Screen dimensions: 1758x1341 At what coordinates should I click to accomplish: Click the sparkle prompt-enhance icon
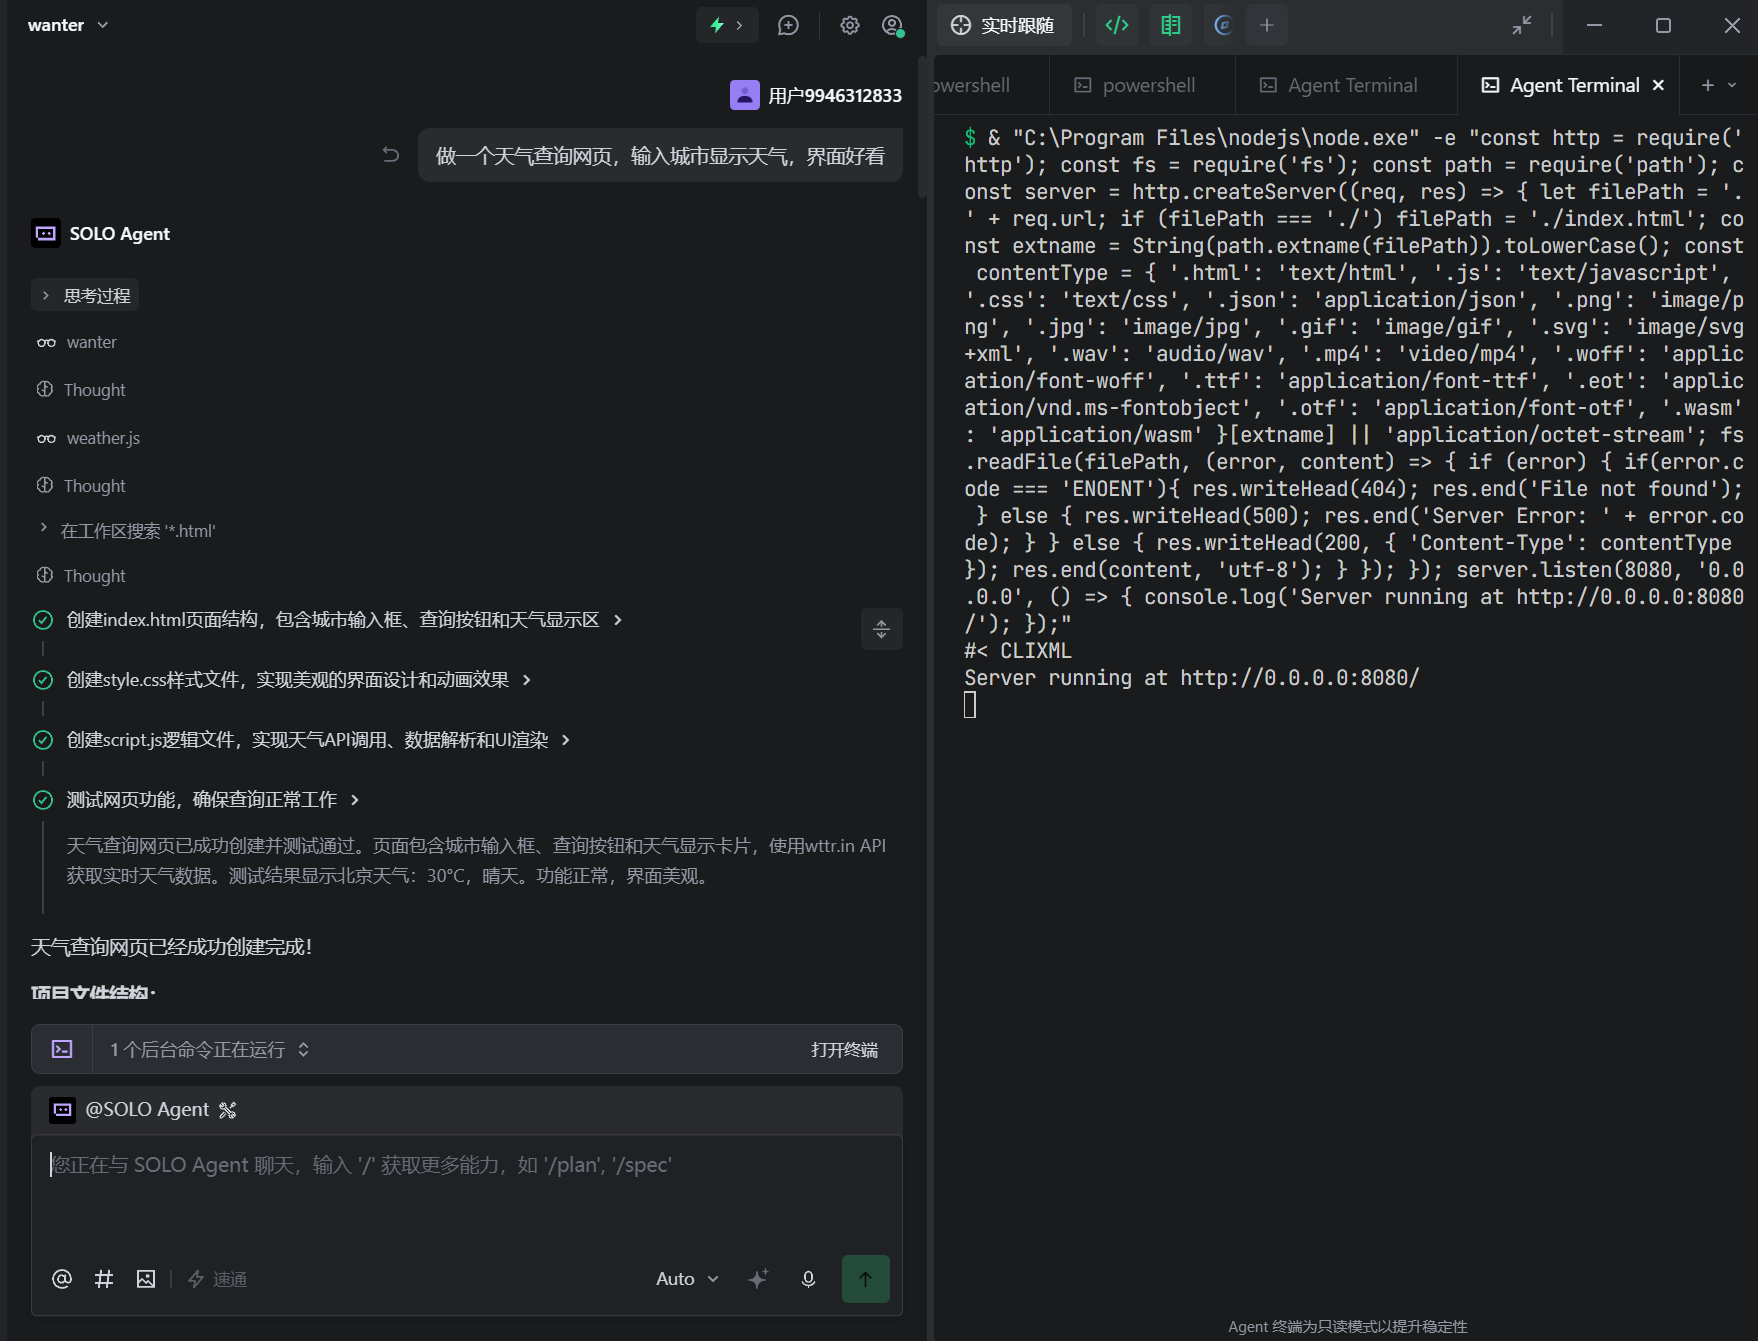point(758,1279)
